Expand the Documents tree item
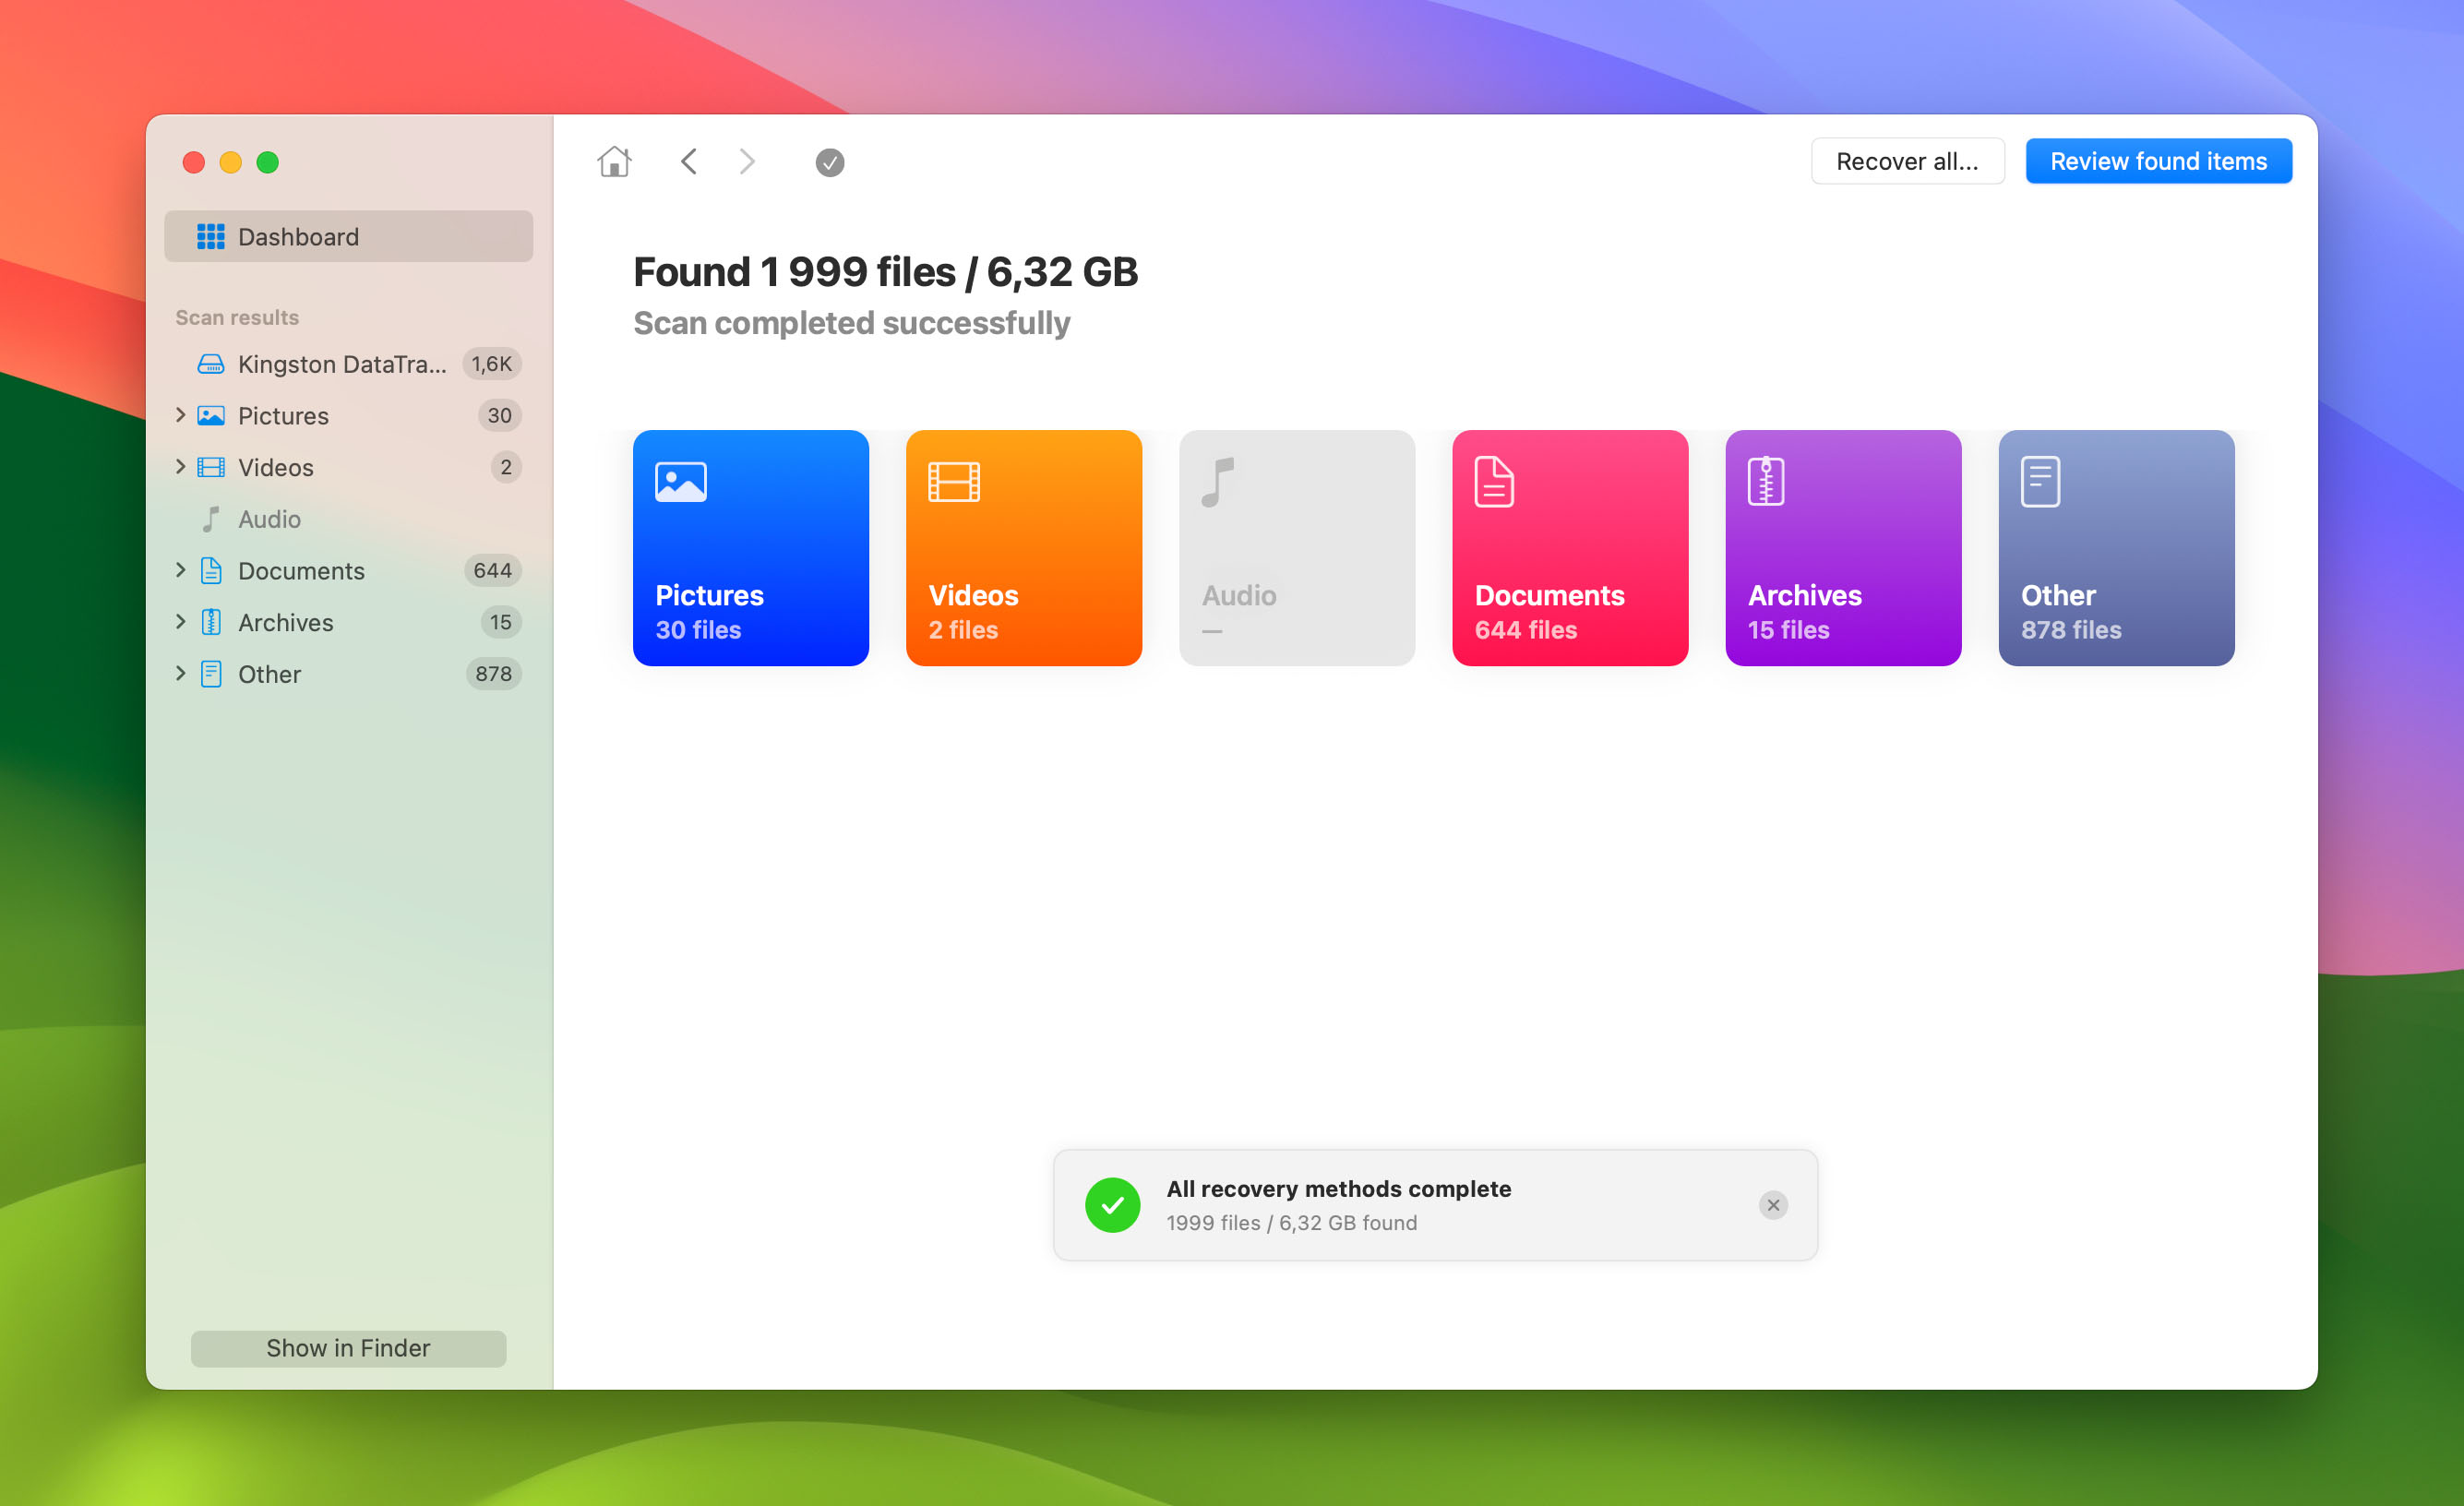This screenshot has width=2464, height=1506. [180, 569]
